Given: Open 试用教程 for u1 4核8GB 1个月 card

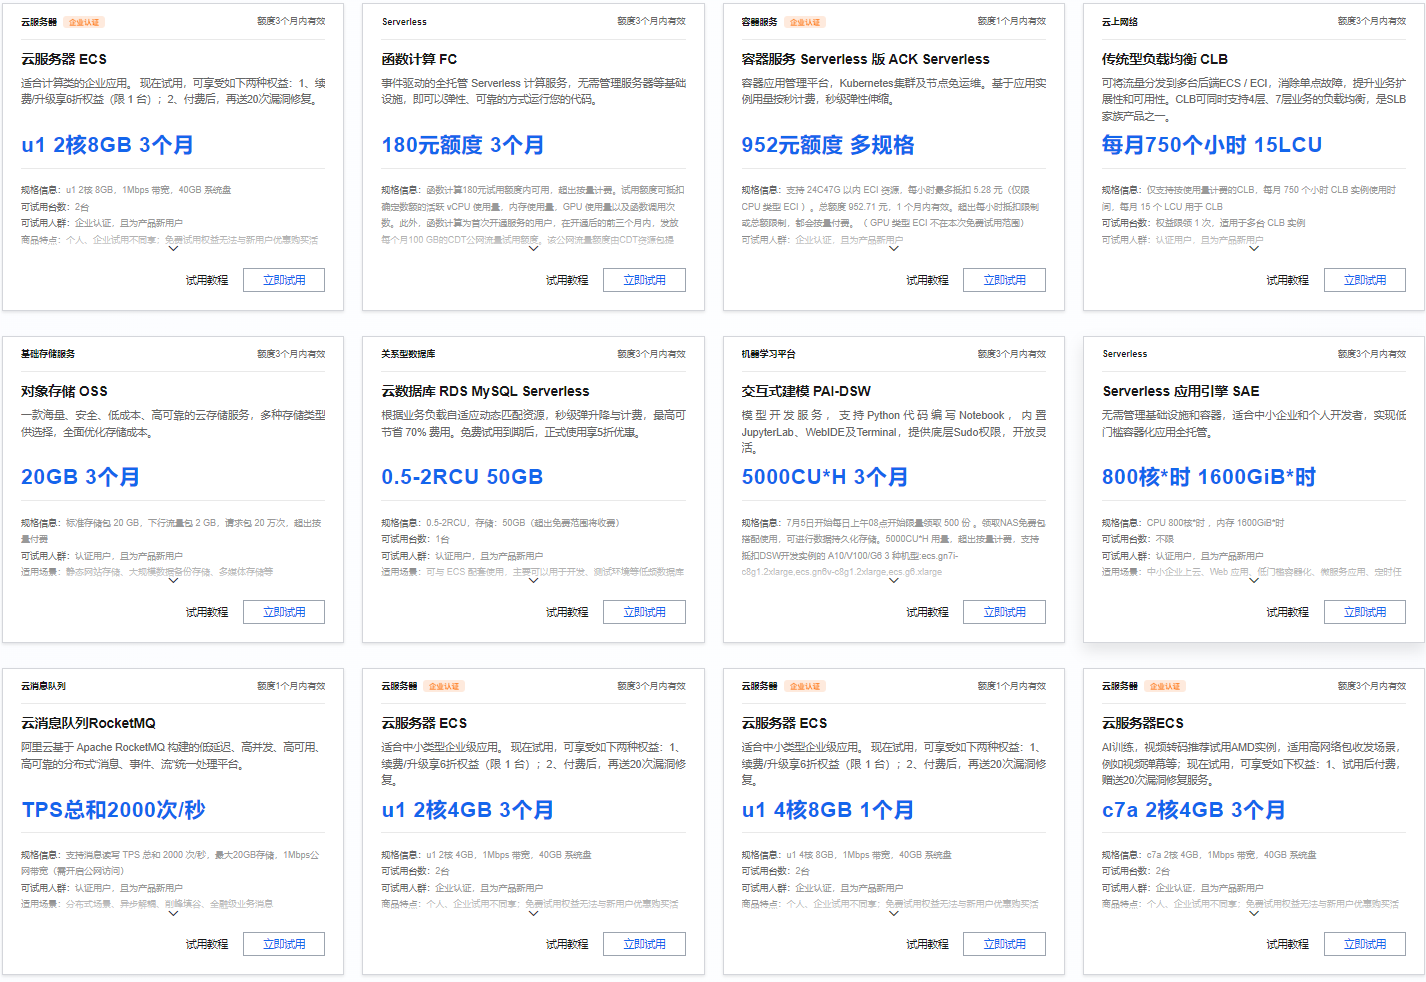Looking at the screenshot, I should click(x=927, y=944).
